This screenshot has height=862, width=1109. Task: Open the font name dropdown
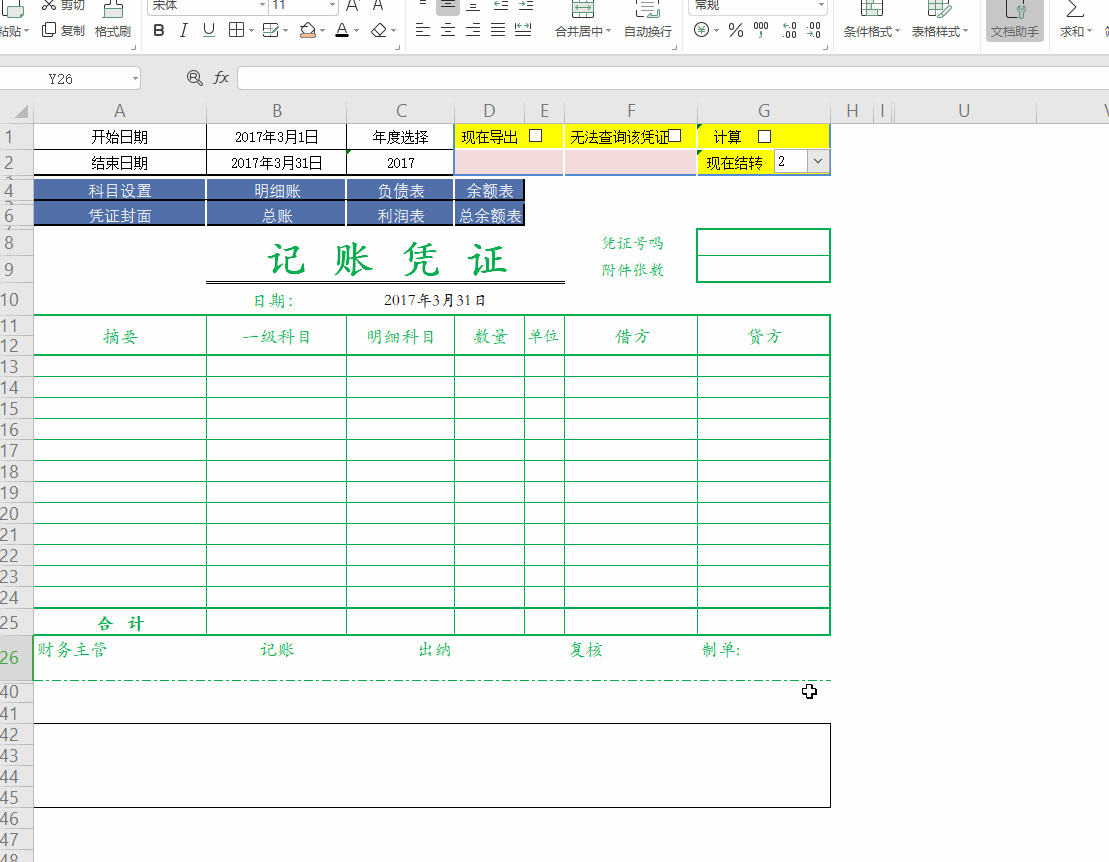[x=262, y=6]
